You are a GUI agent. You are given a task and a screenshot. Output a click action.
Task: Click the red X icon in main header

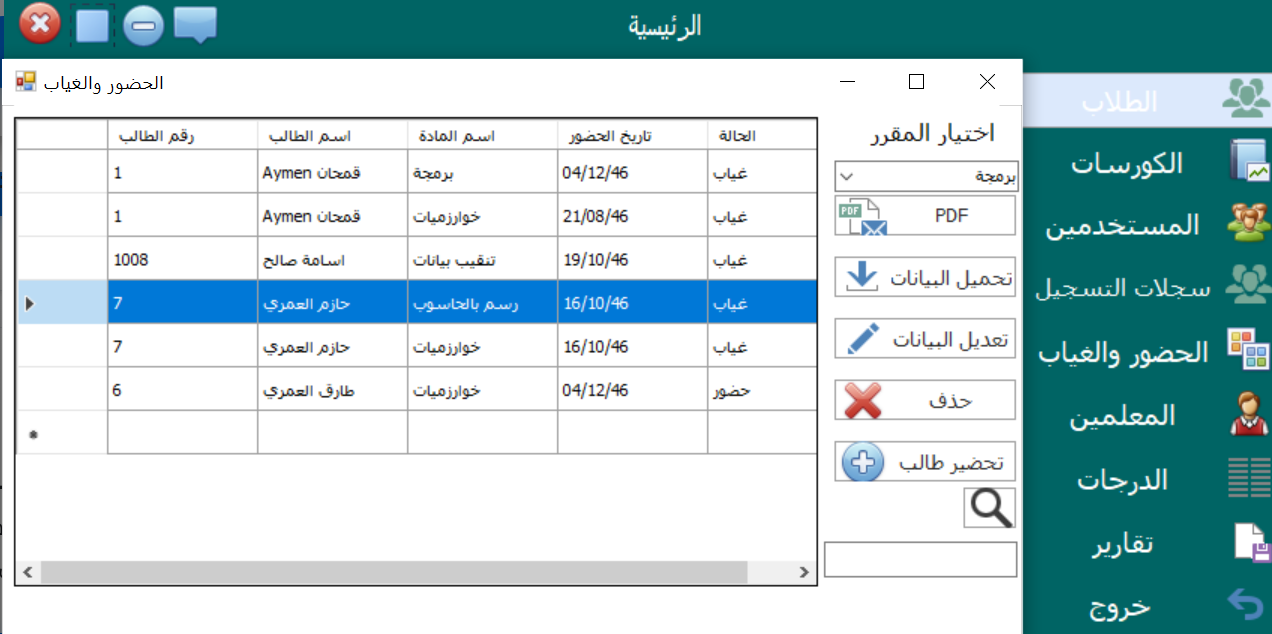(40, 23)
